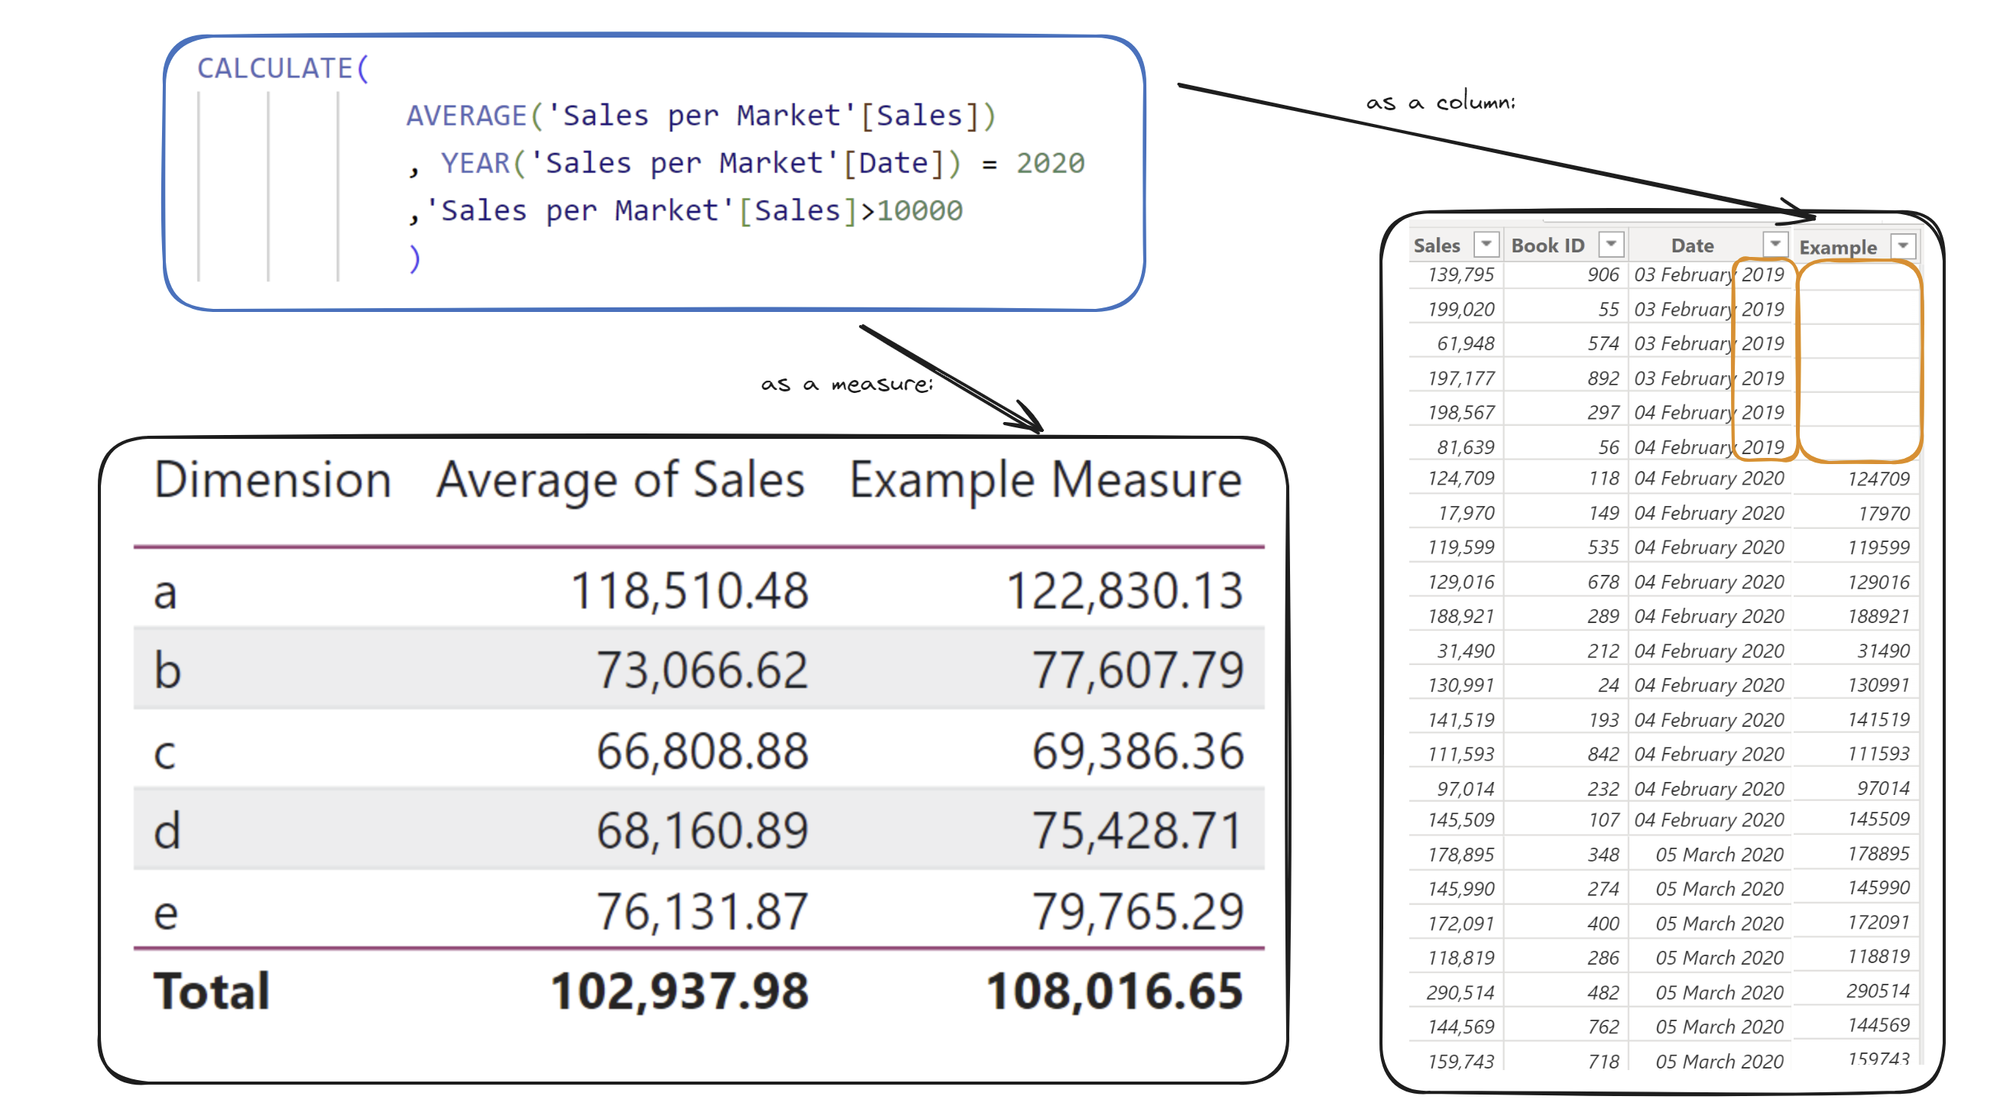2000x1110 pixels.
Task: Click the AVERAGE function in formula
Action: click(466, 116)
